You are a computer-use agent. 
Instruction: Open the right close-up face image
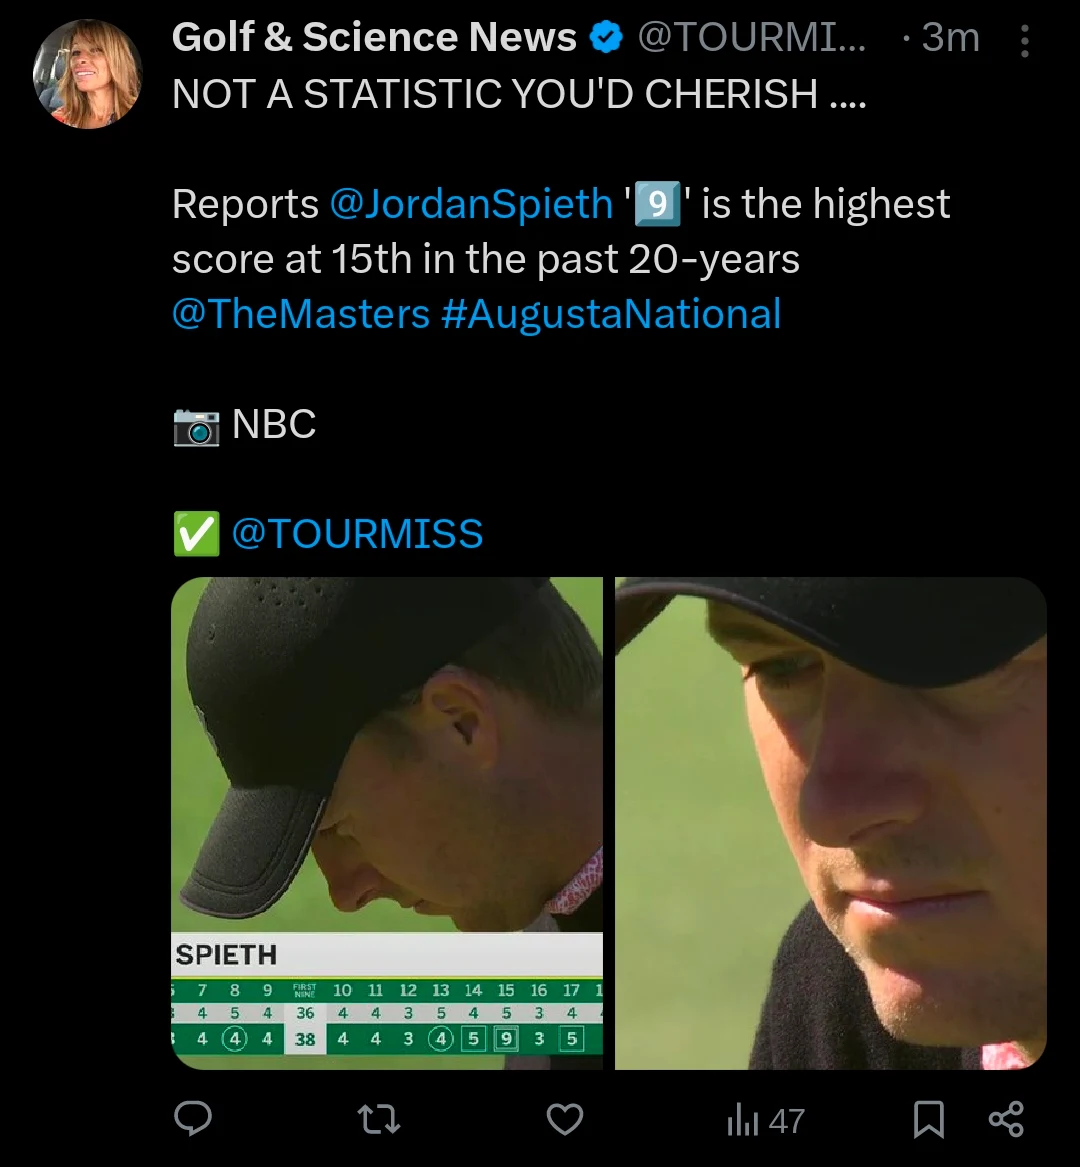point(831,822)
